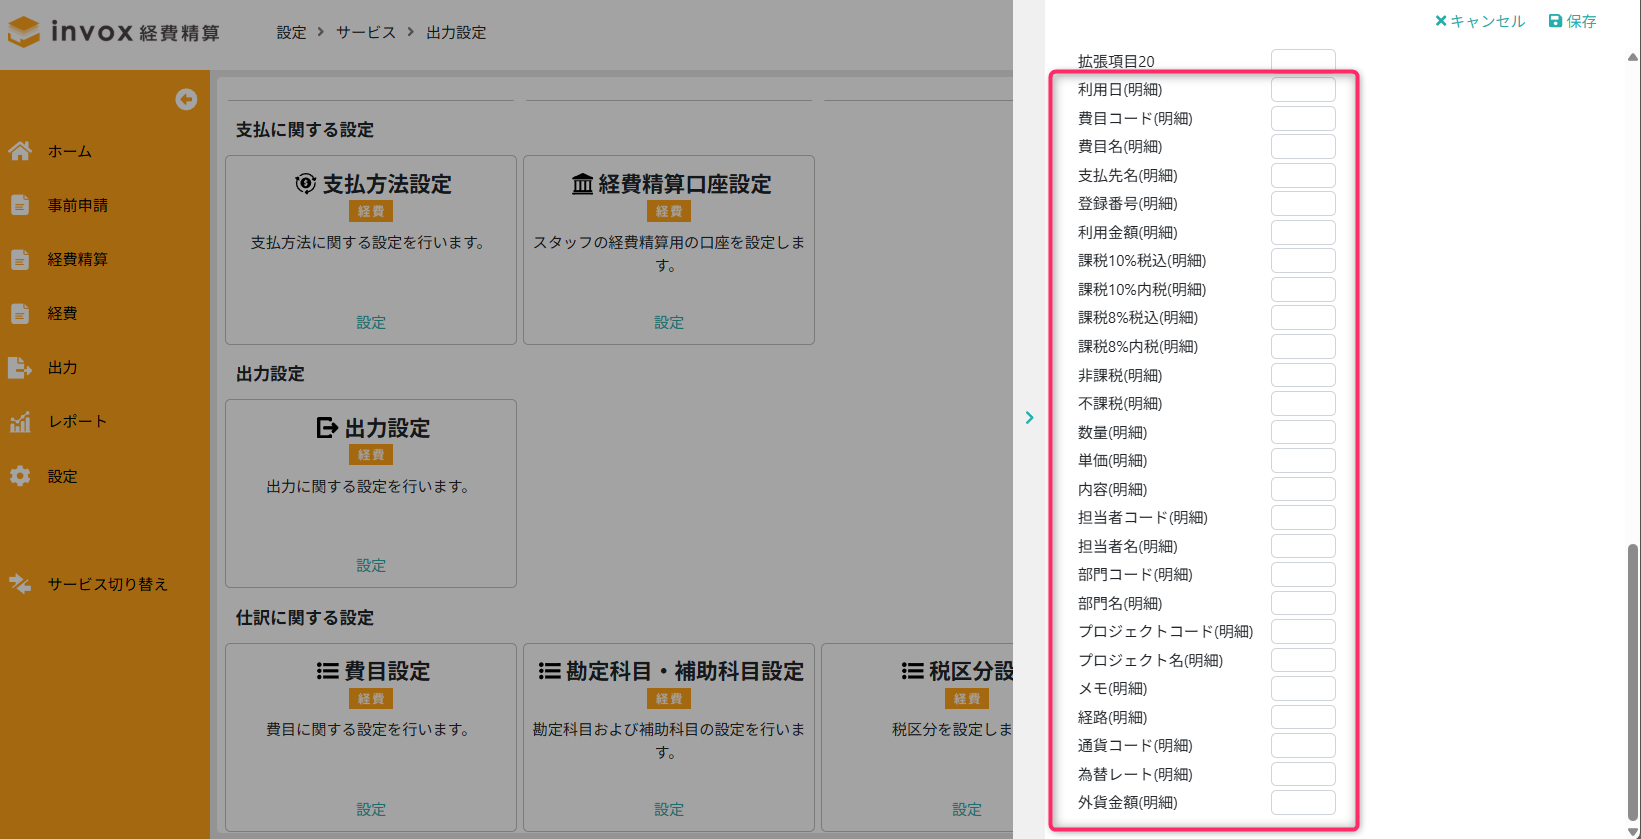Open 出力 sidebar menu item
The image size is (1641, 839).
tap(62, 367)
